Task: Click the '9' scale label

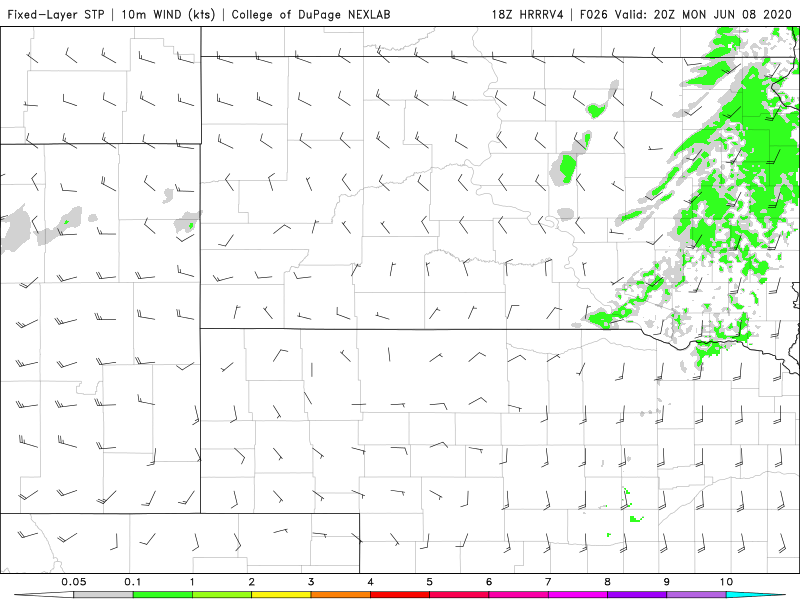Action: 666,582
